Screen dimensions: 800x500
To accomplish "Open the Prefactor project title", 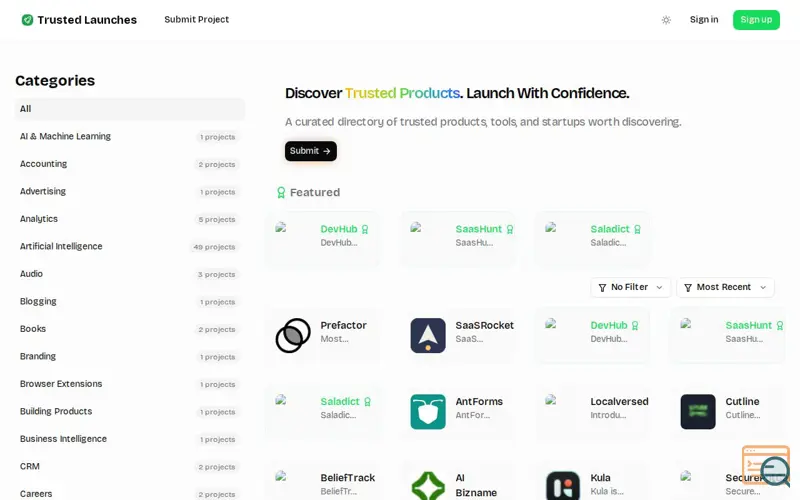I will tap(343, 325).
